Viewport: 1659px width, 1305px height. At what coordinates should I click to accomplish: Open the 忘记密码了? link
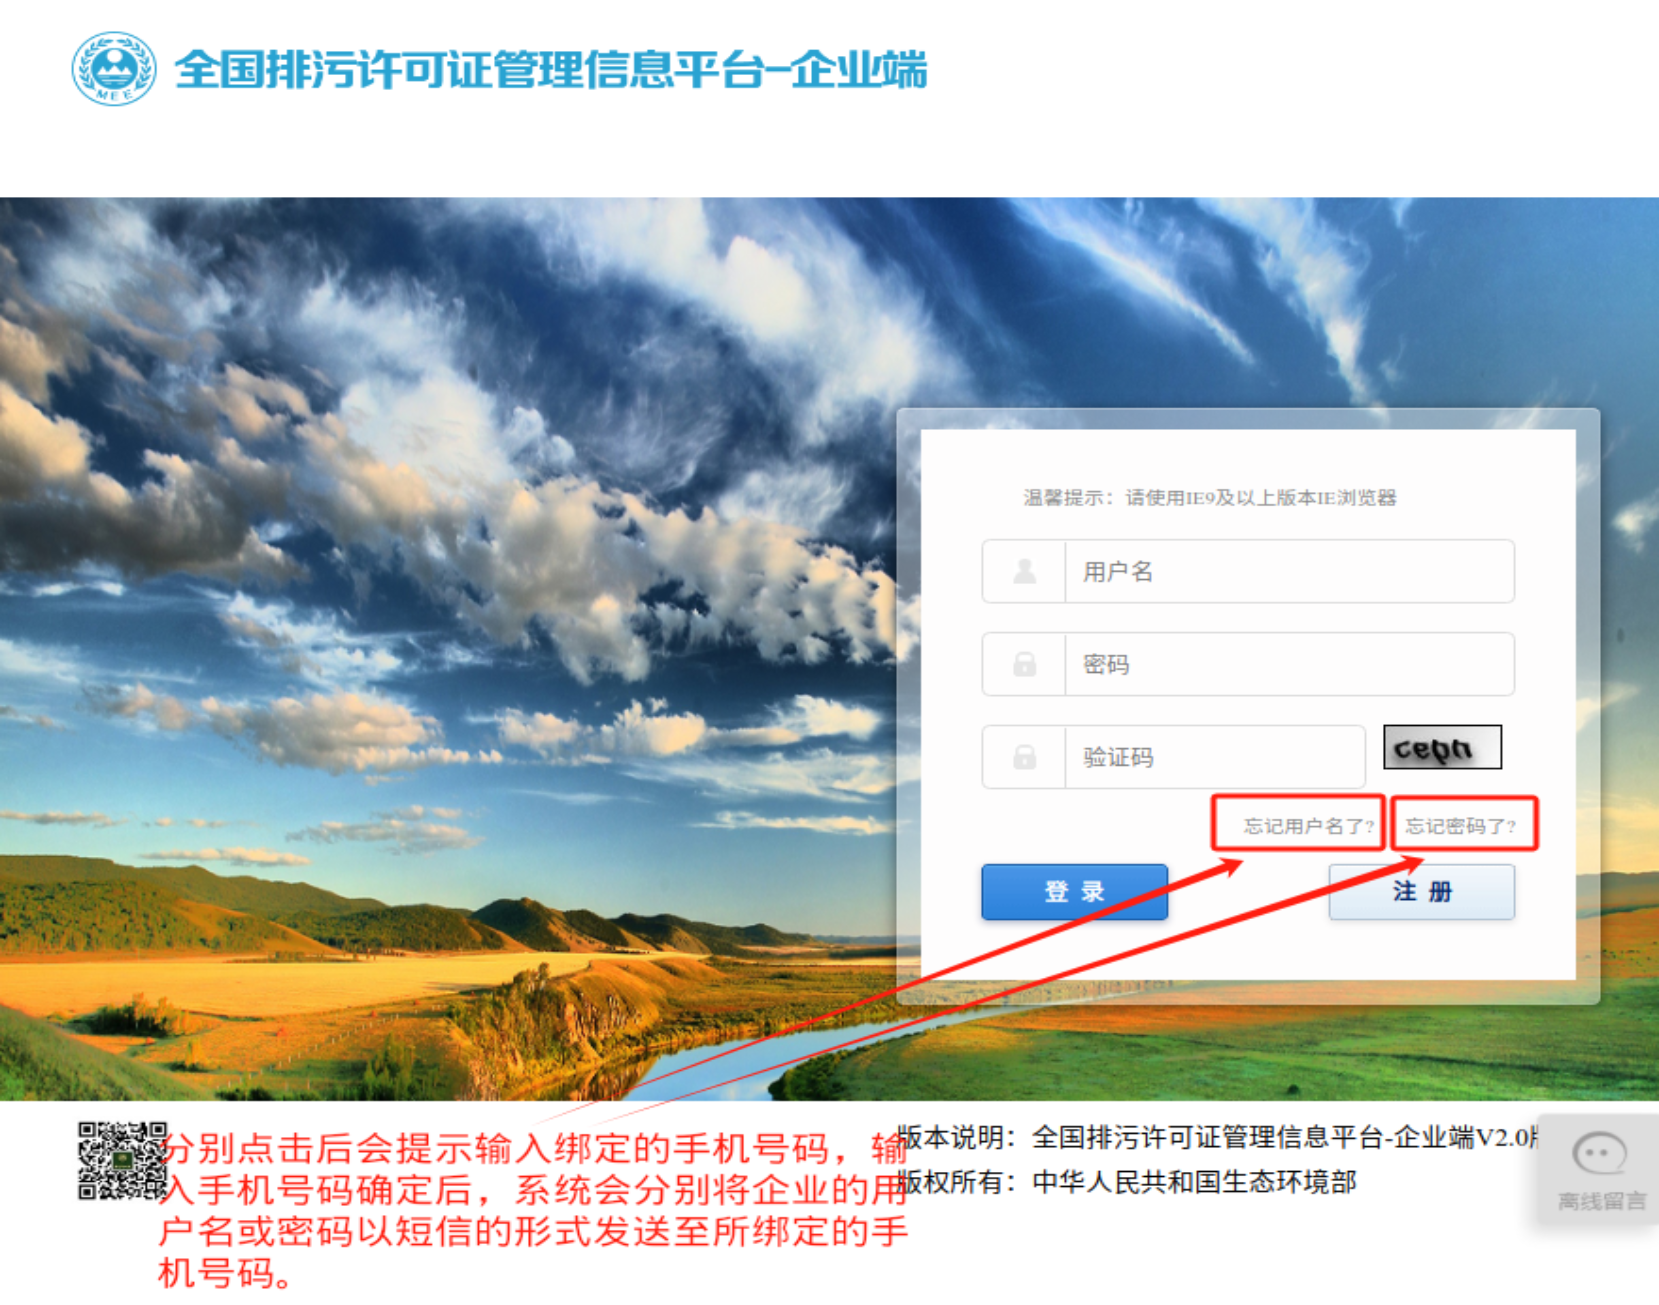1460,826
